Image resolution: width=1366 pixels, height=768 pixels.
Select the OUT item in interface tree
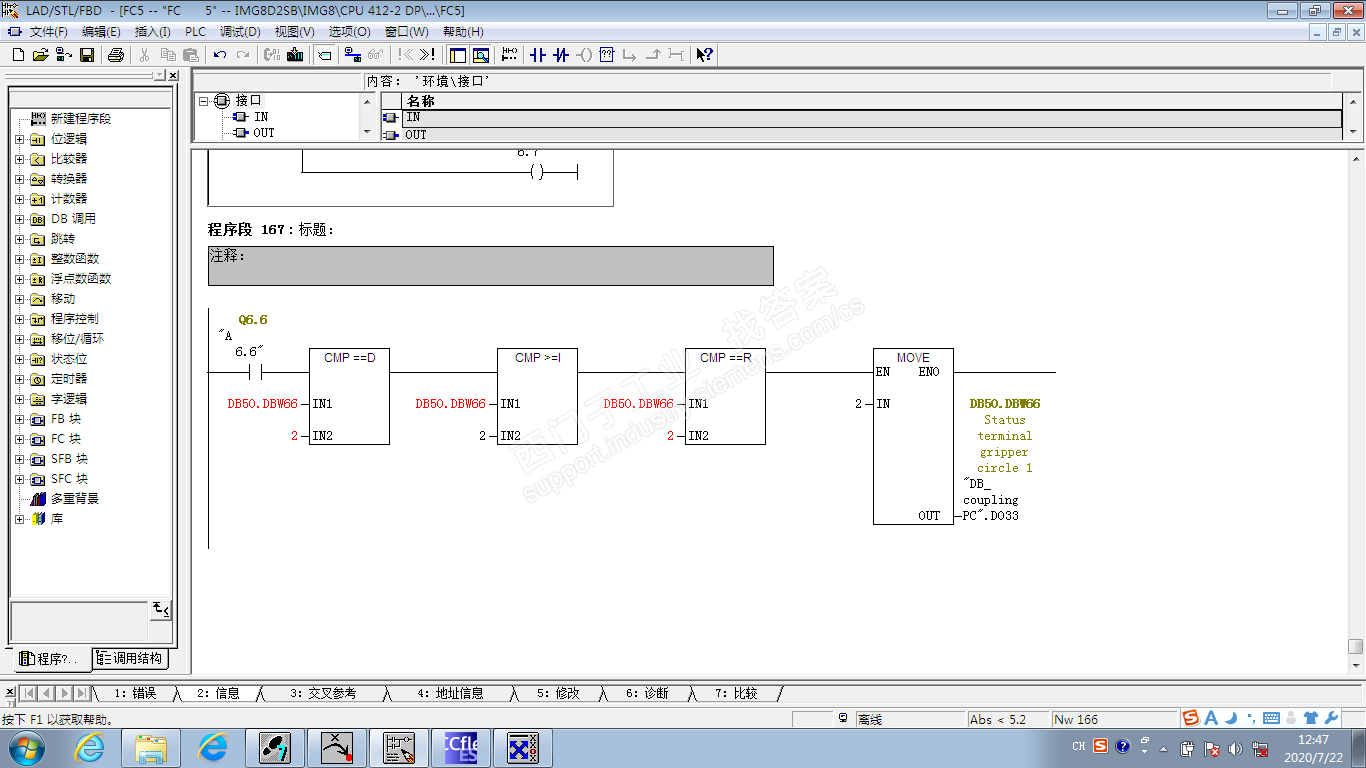coord(263,133)
